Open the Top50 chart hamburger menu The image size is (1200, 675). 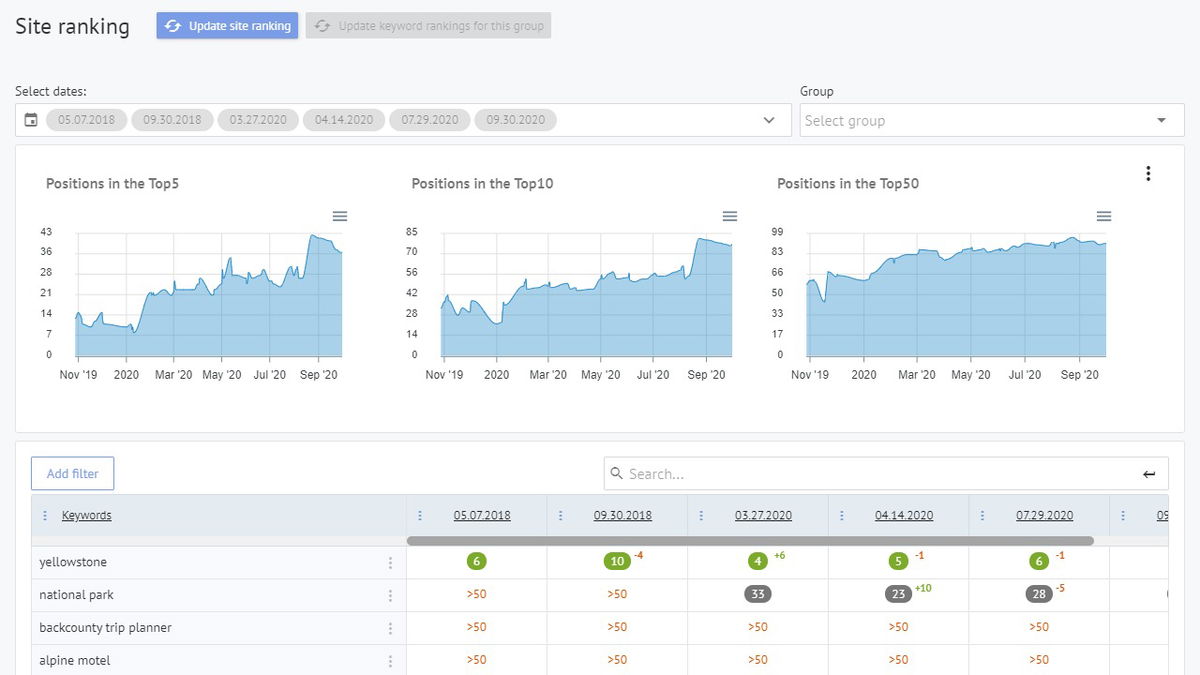coord(1103,215)
